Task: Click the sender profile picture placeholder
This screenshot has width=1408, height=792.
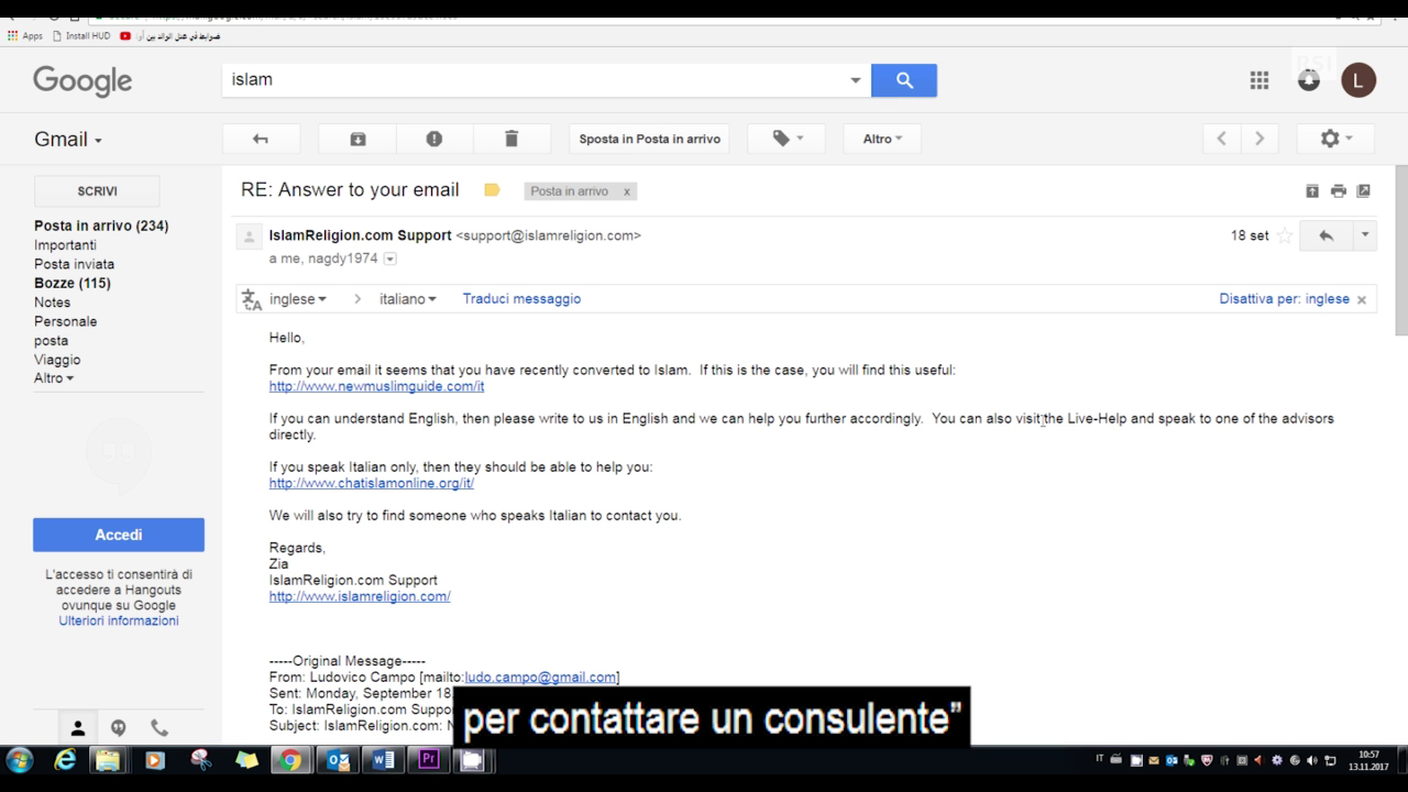Action: click(x=249, y=237)
